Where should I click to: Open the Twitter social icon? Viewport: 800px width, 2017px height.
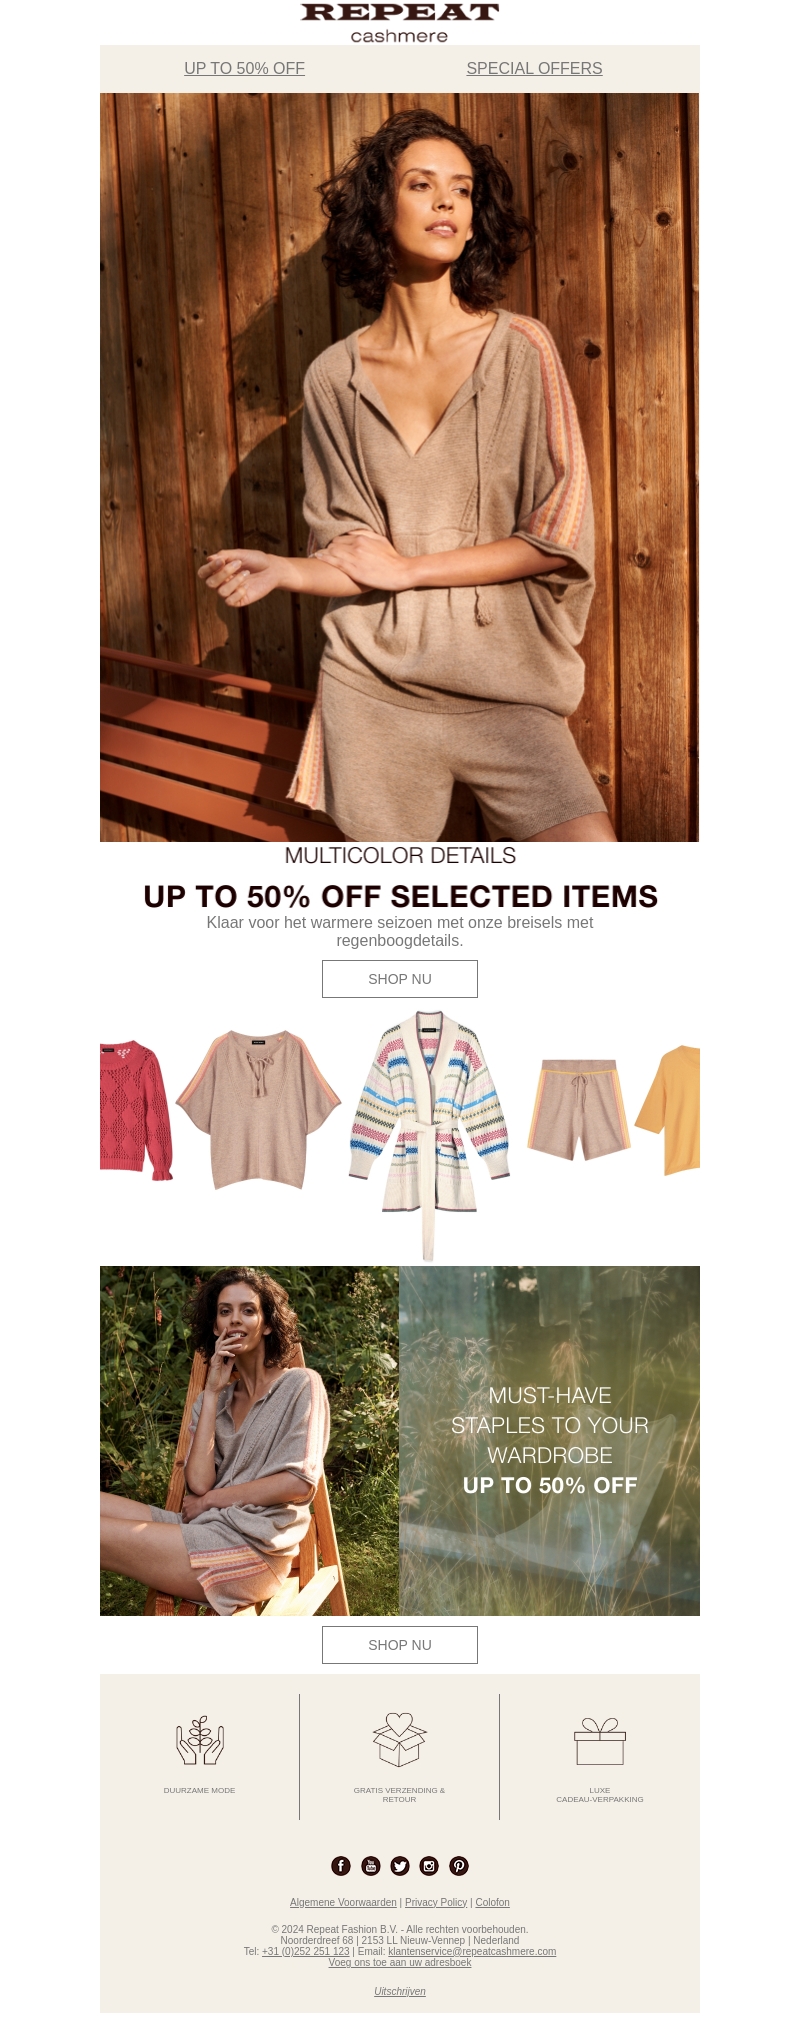[400, 1865]
